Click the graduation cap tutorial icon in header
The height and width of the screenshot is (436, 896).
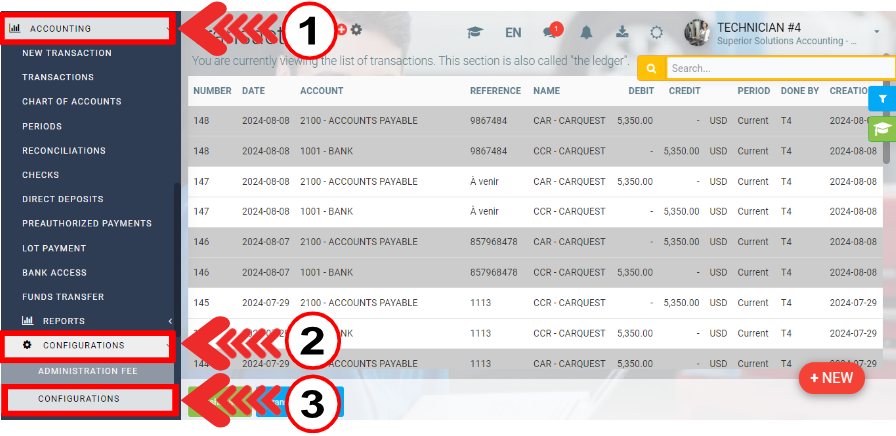coord(475,32)
